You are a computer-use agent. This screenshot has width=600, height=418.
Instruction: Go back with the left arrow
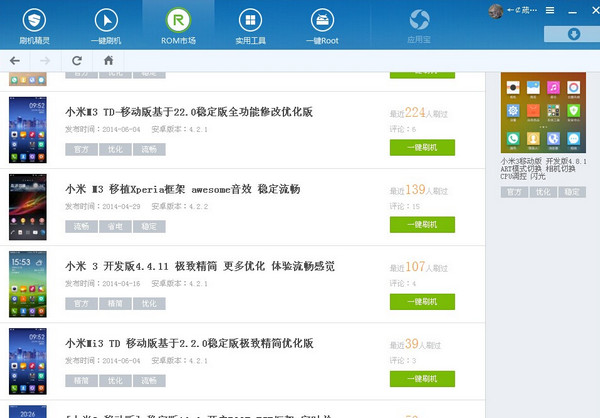pyautogui.click(x=15, y=60)
